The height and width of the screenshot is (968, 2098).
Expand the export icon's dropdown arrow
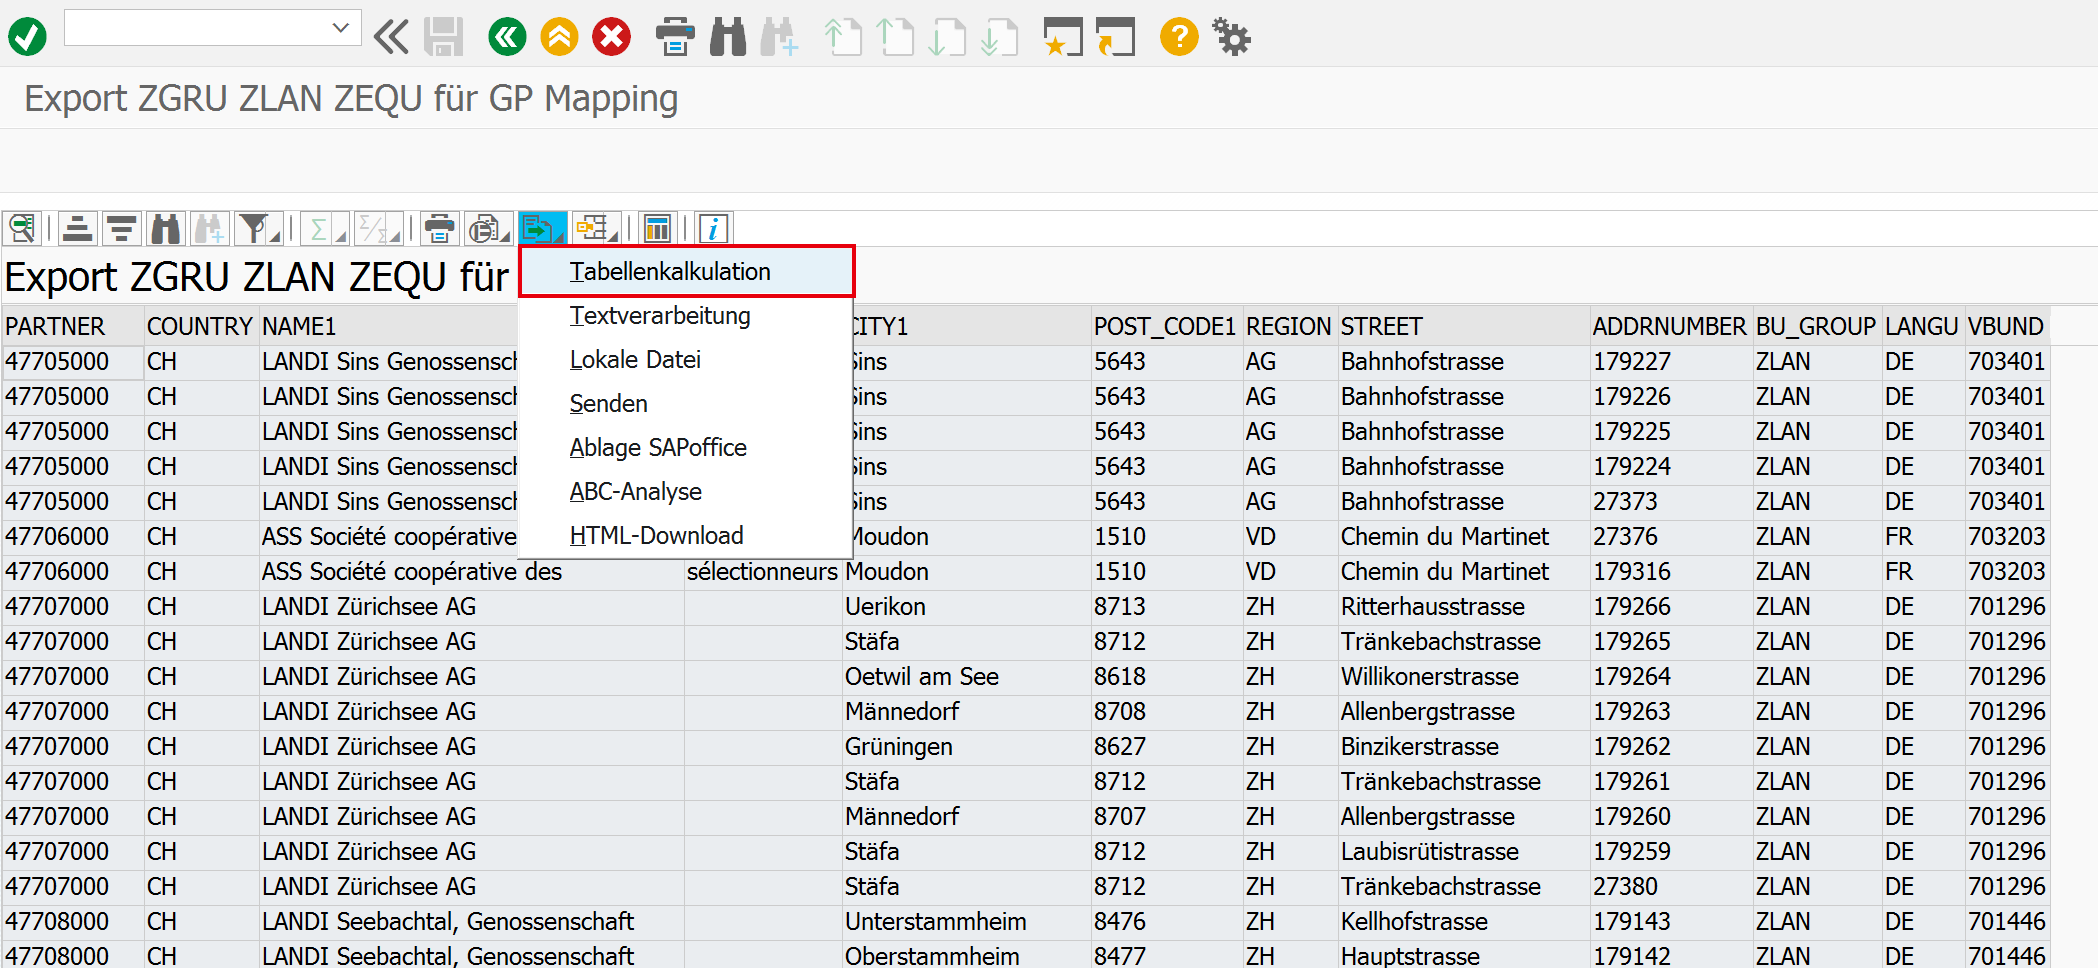click(560, 237)
